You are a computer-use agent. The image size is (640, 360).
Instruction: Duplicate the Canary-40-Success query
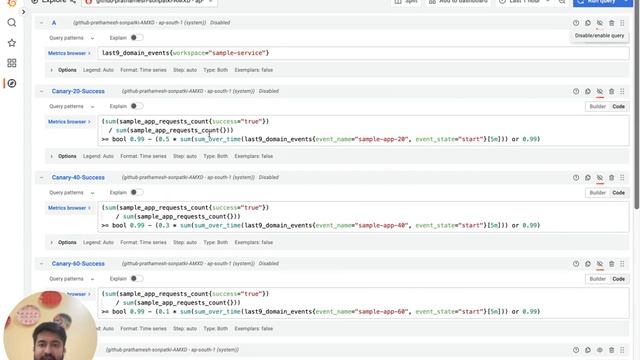coord(588,178)
